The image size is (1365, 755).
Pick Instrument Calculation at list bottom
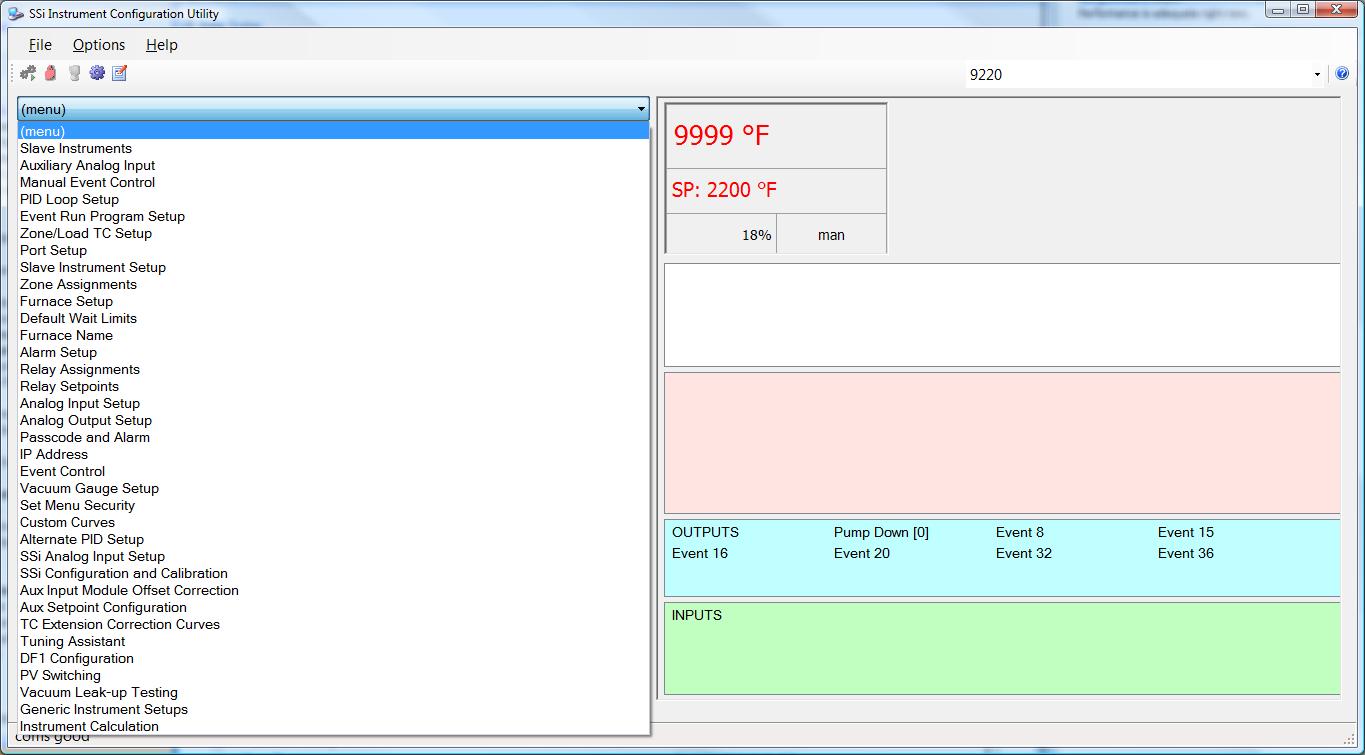333,726
